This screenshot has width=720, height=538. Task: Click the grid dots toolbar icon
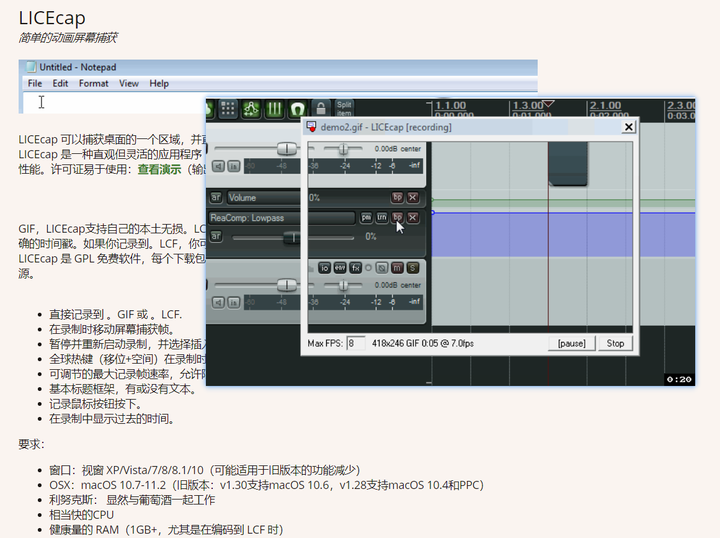coord(228,108)
